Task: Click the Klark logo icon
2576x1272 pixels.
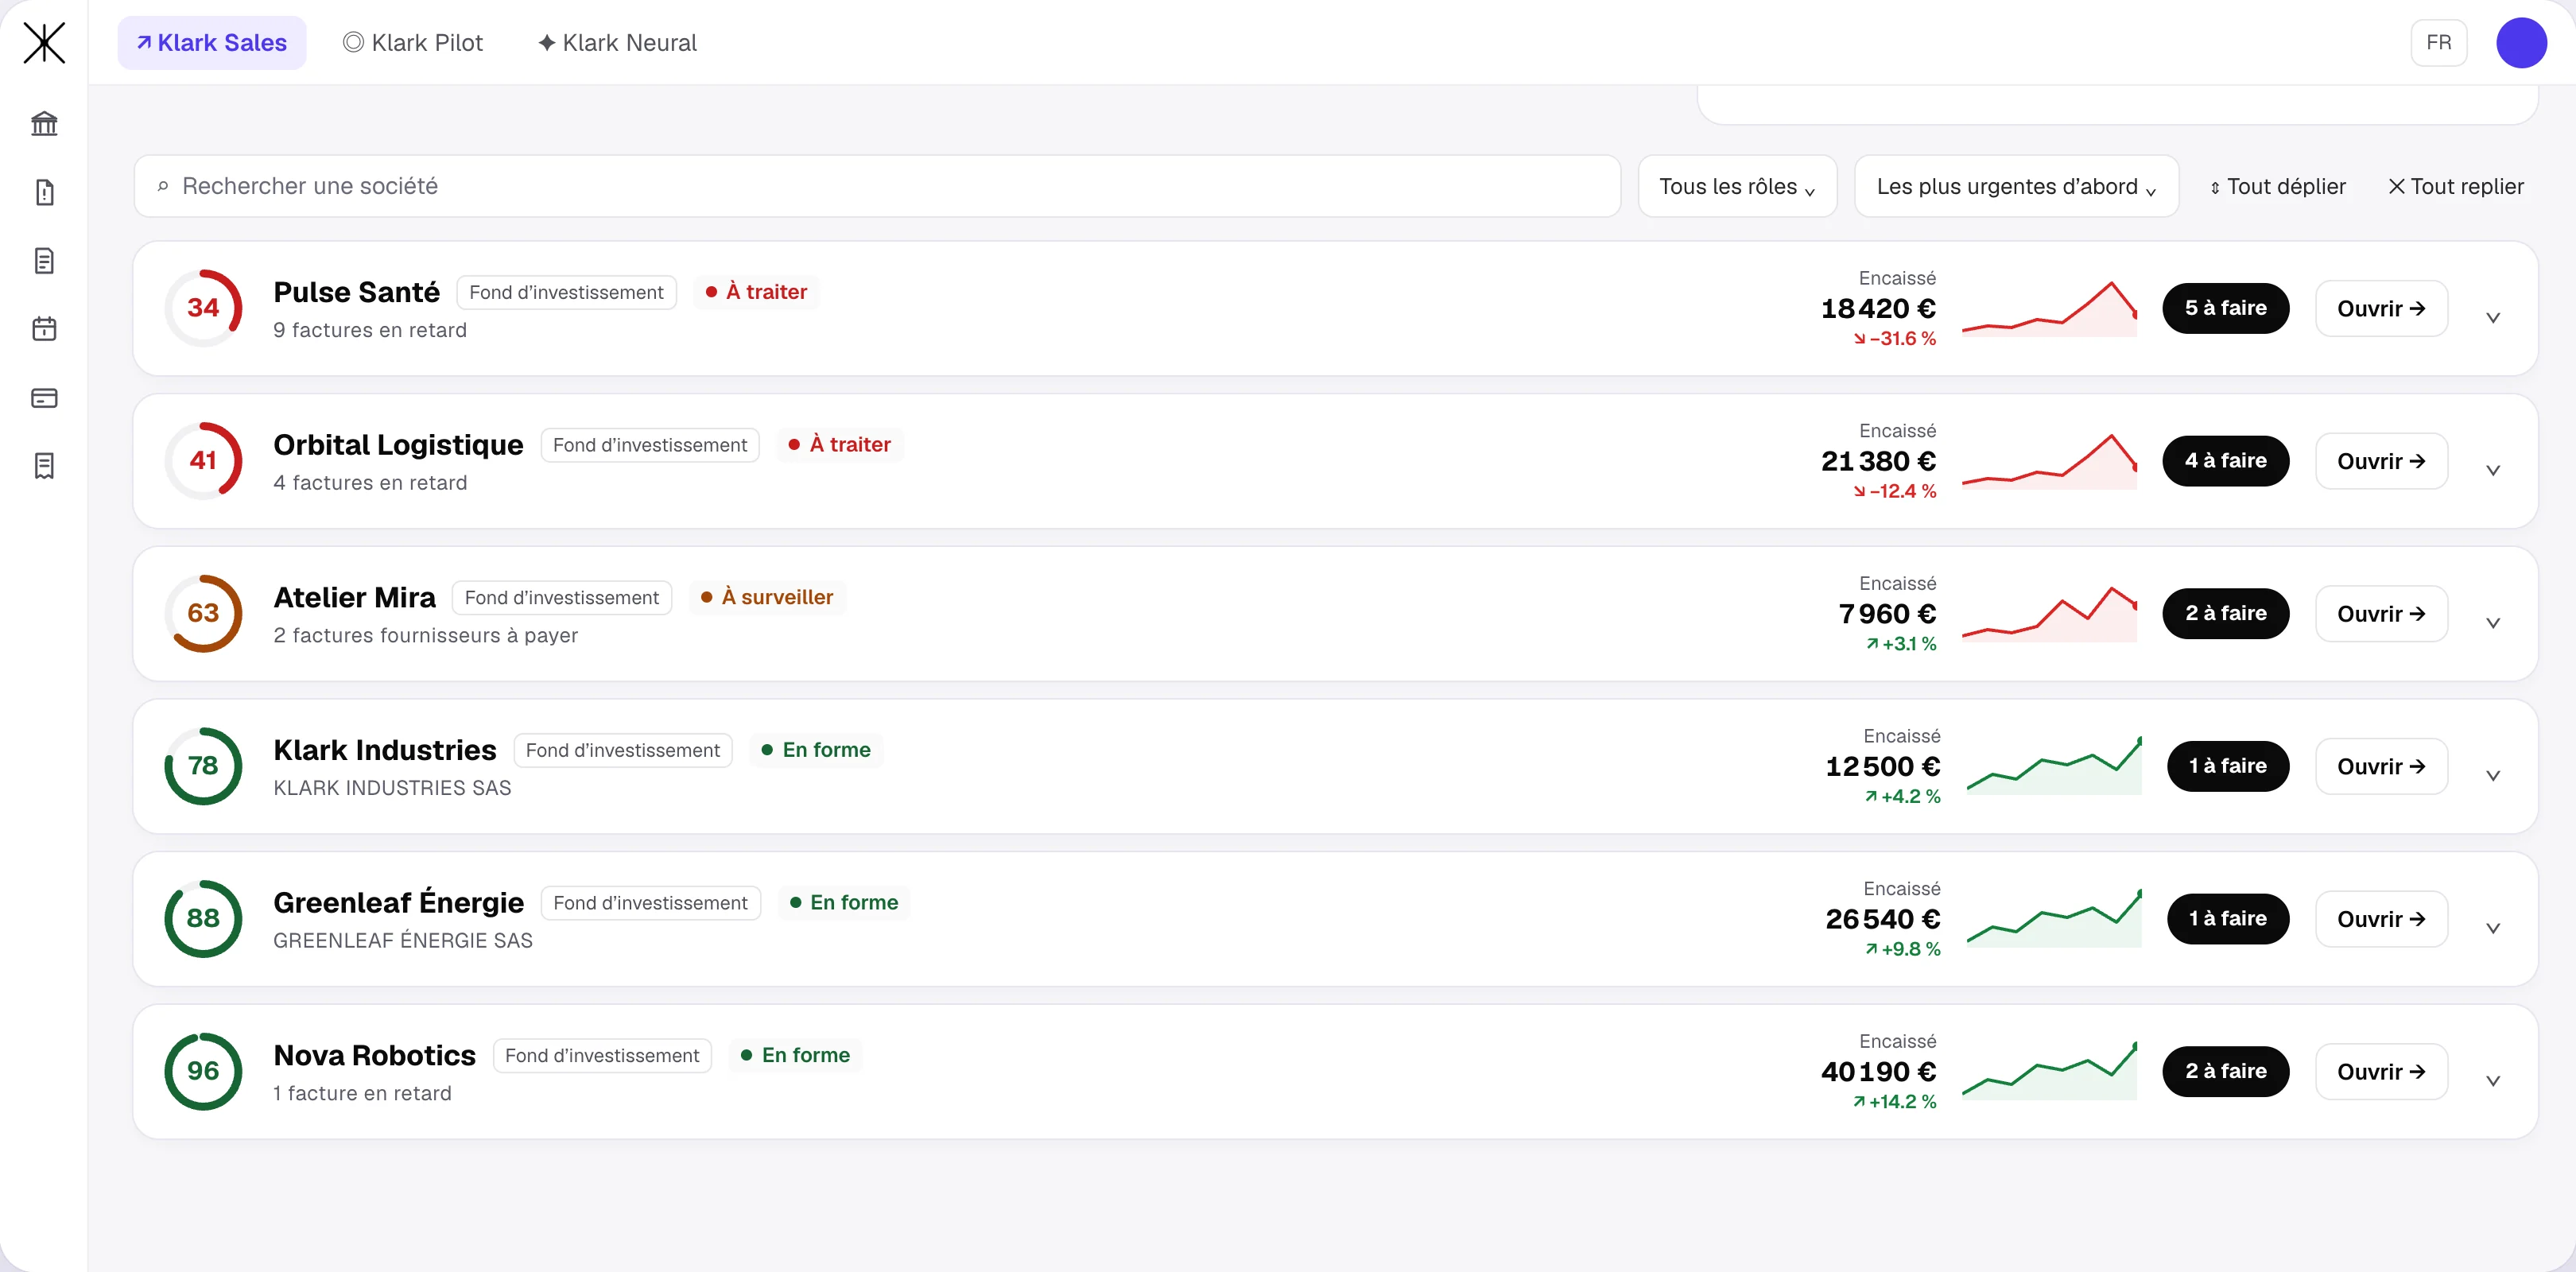Action: tap(44, 43)
